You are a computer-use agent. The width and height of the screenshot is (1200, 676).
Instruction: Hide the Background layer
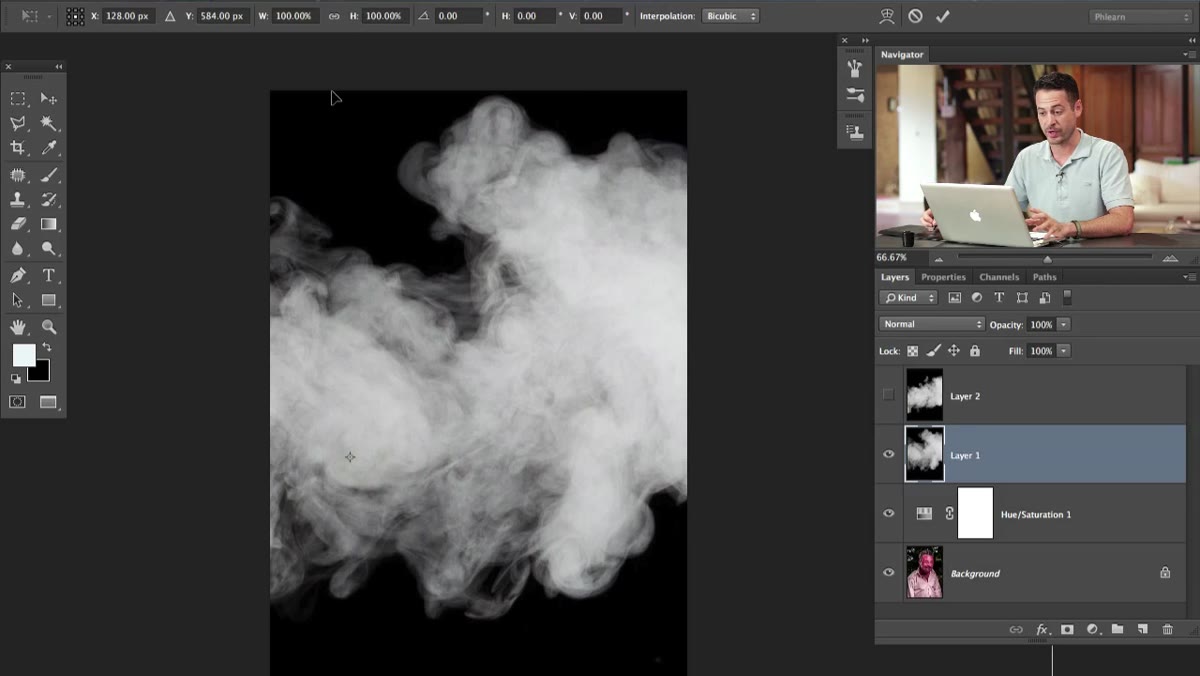point(888,572)
